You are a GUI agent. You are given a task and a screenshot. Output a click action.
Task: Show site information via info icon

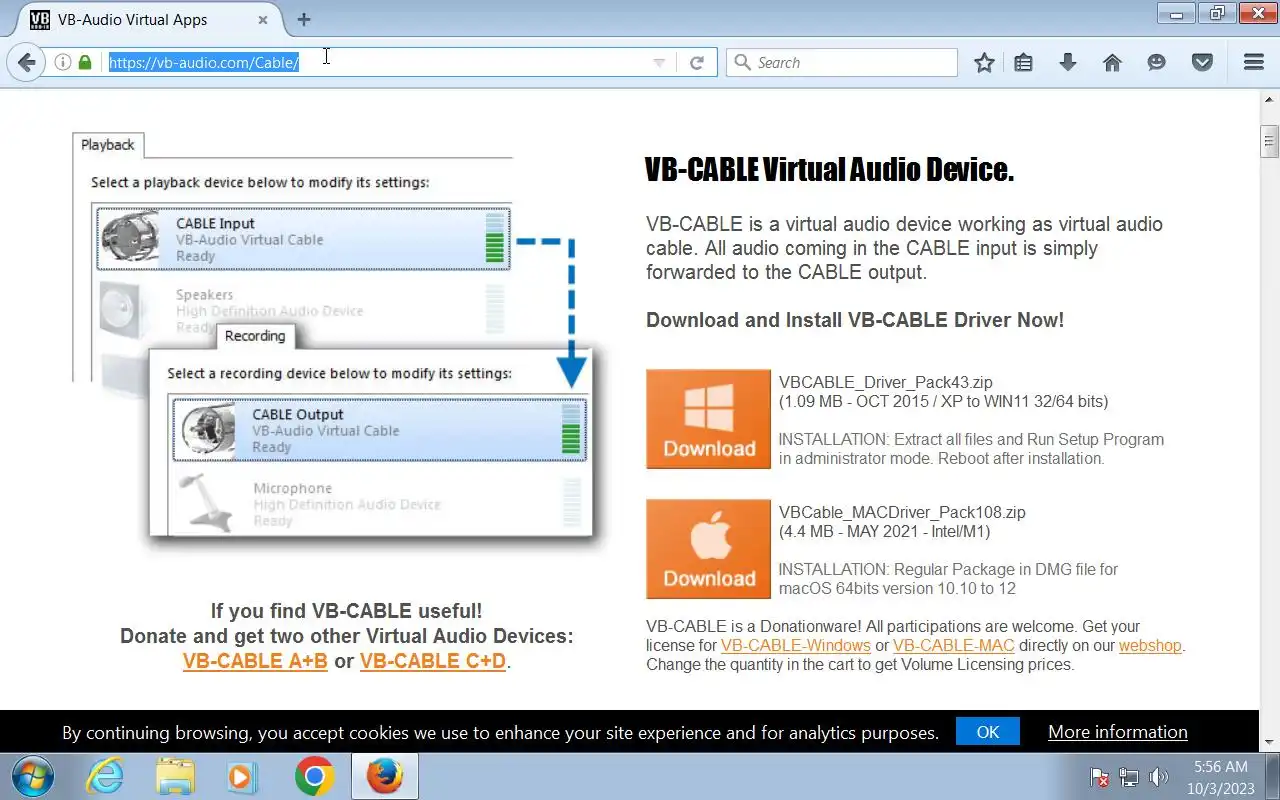[x=62, y=62]
